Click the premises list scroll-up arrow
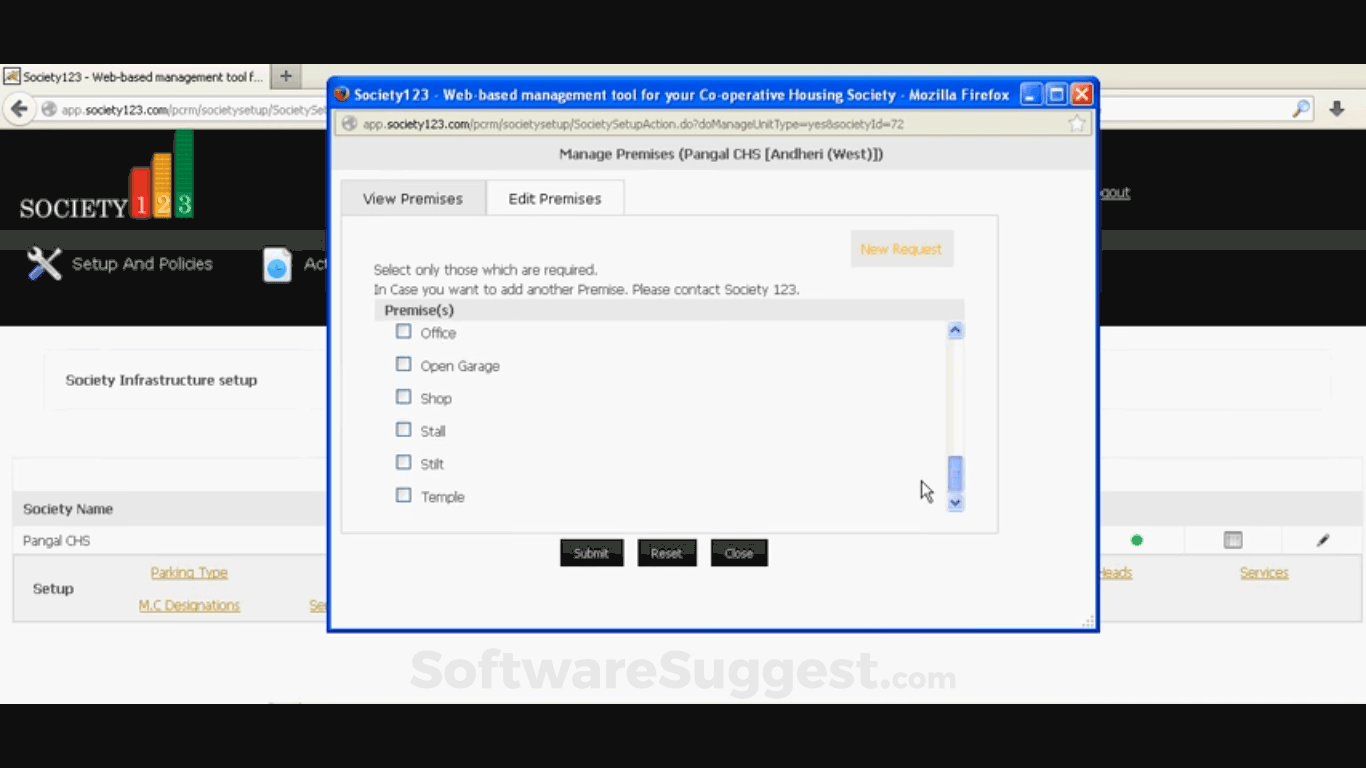1366x768 pixels. point(955,331)
